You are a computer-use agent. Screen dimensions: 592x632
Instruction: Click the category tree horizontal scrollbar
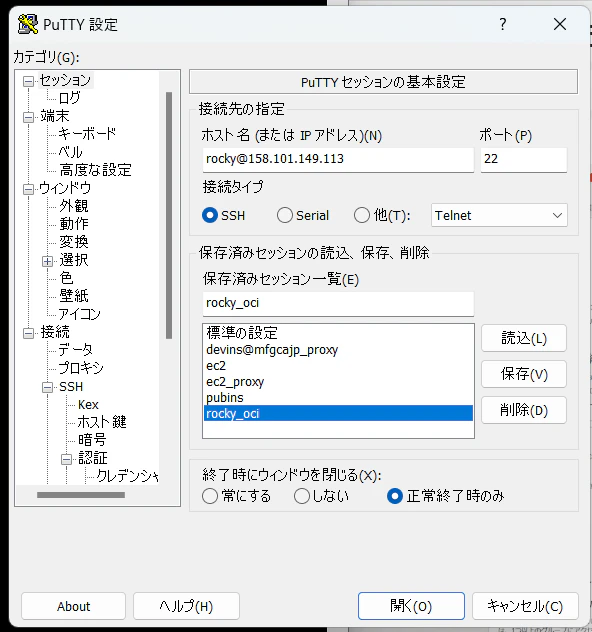[x=81, y=495]
